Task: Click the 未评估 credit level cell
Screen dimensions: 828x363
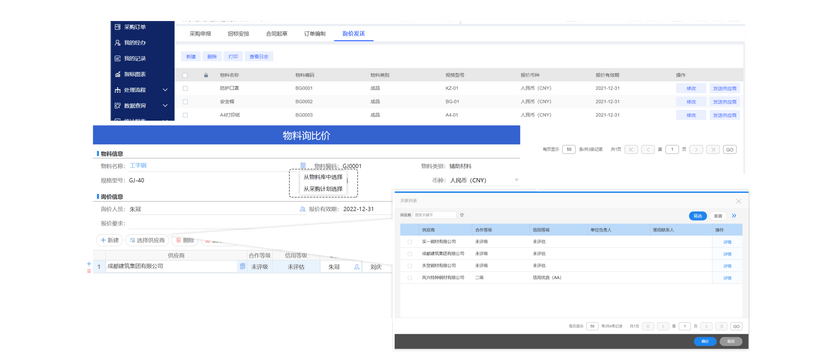Action: [x=296, y=267]
